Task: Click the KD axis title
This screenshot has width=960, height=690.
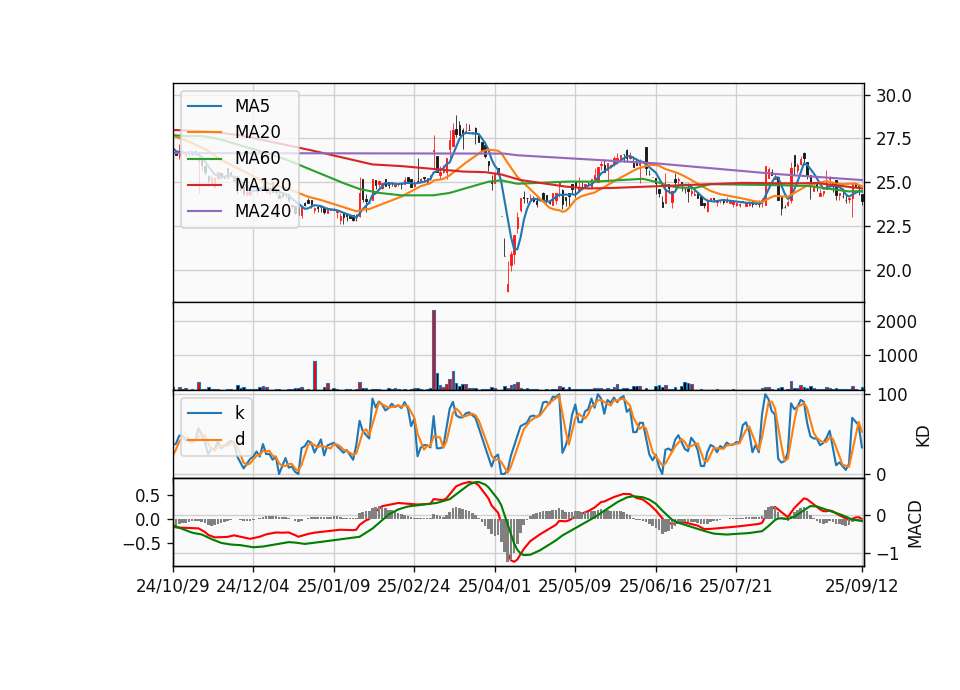Action: [x=922, y=437]
